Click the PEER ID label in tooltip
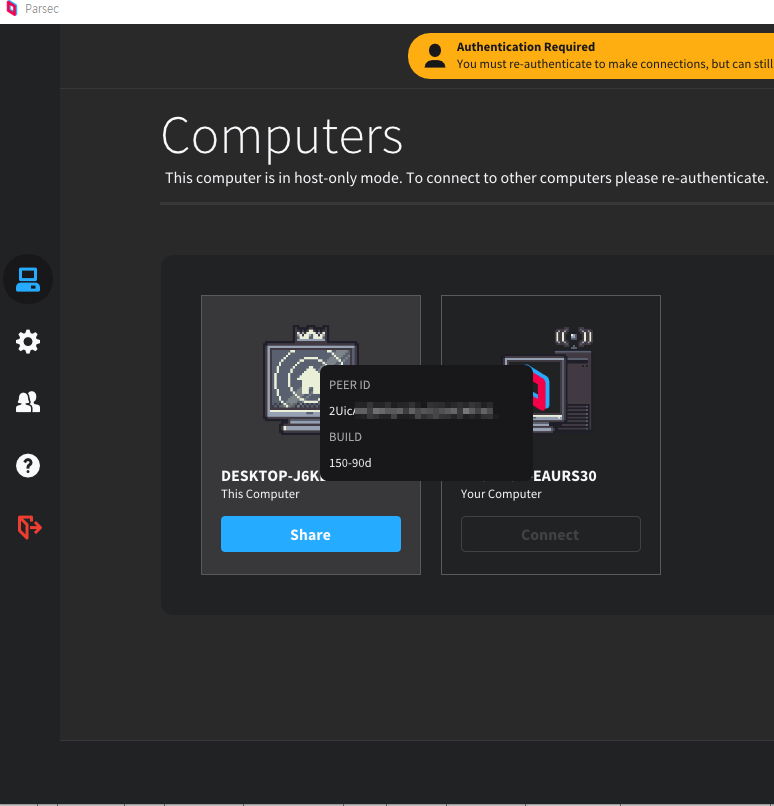The width and height of the screenshot is (774, 806). click(x=349, y=385)
